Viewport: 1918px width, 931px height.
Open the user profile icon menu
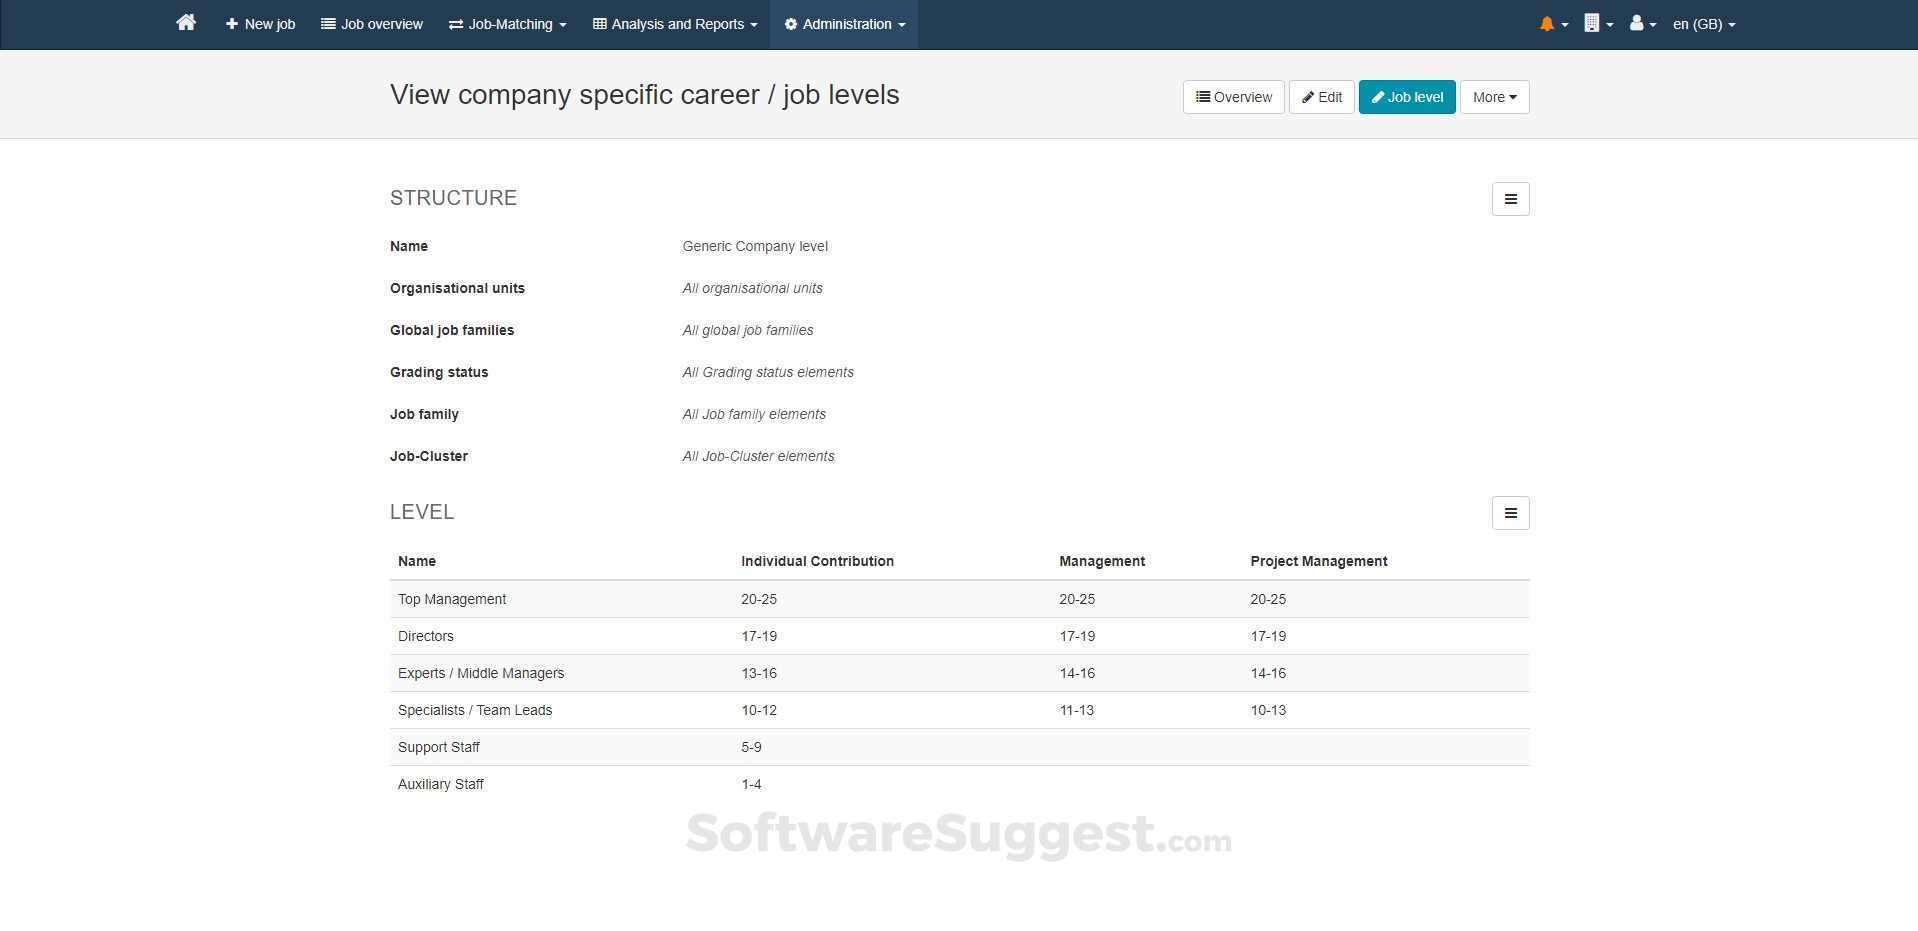tap(1637, 22)
